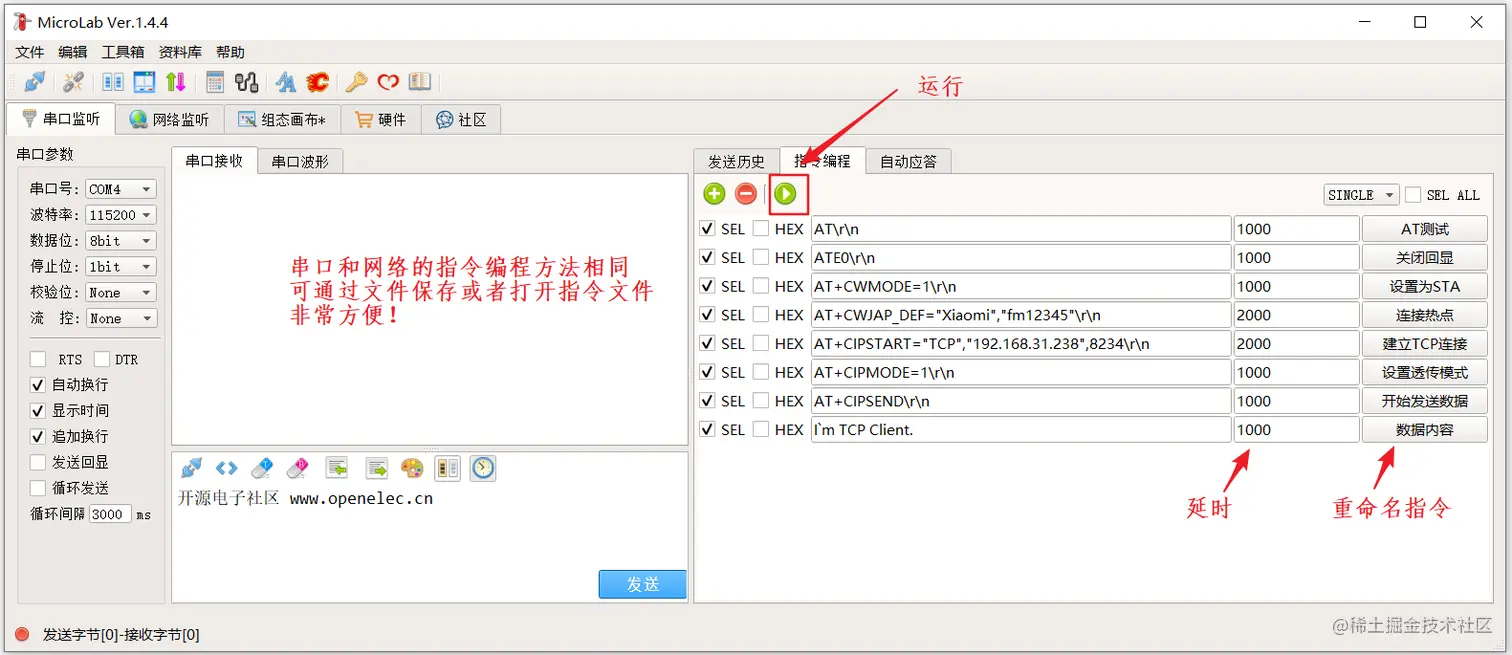Toggle the DTR checkbox
Screen dimensions: 1512x655
pyautogui.click(x=102, y=359)
